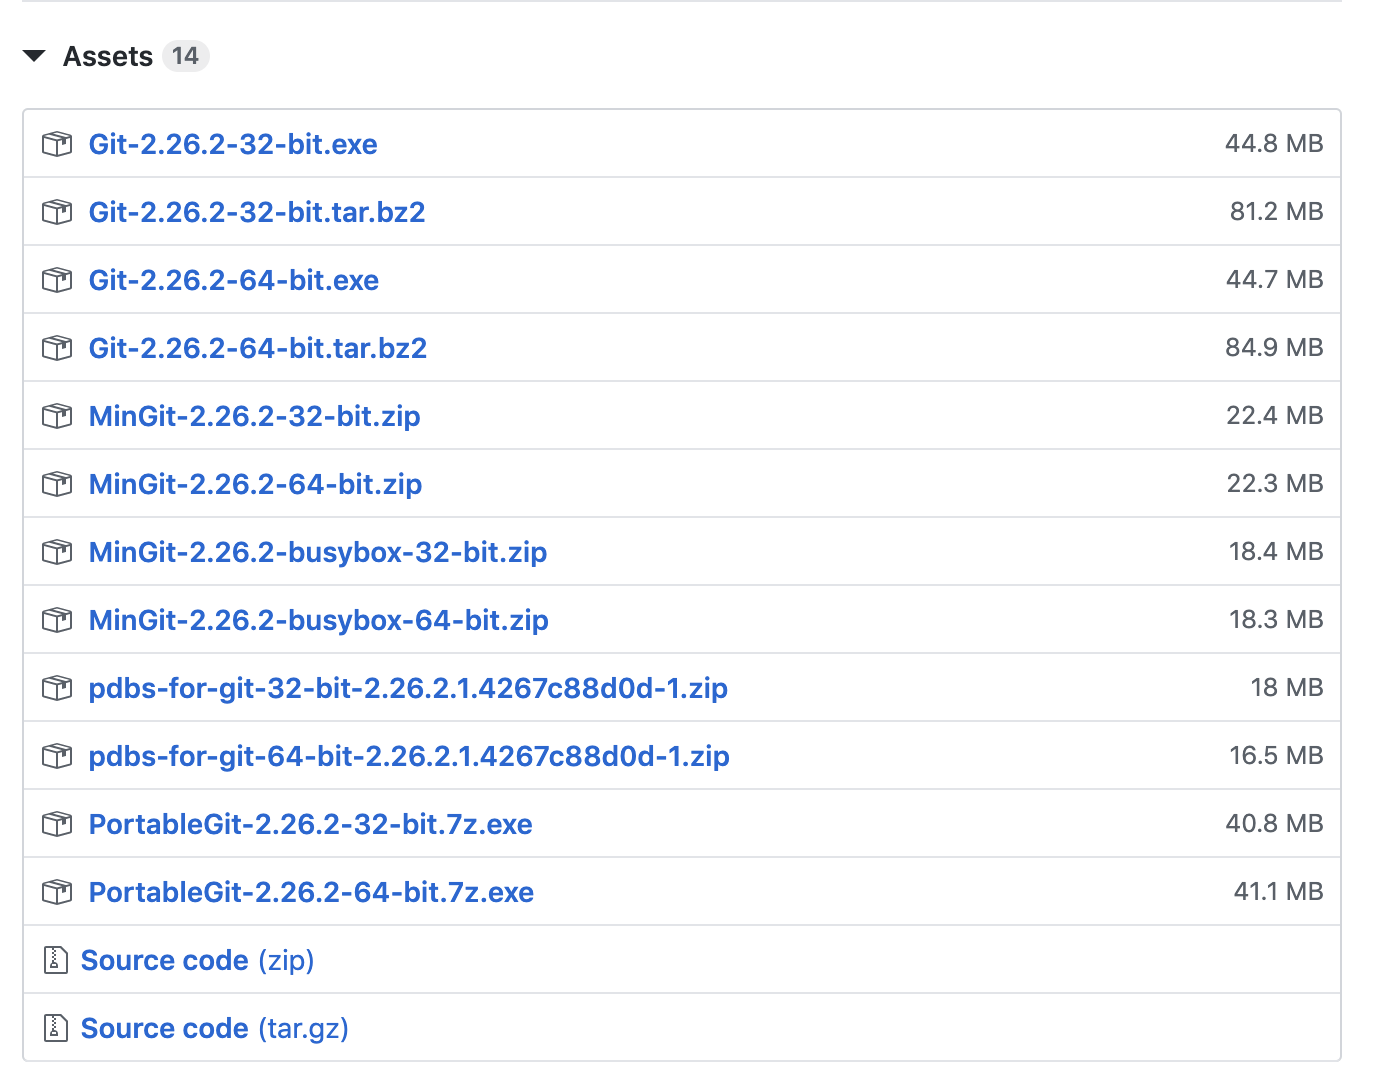This screenshot has height=1090, width=1388.
Task: Download Source code (zip)
Action: pos(198,960)
